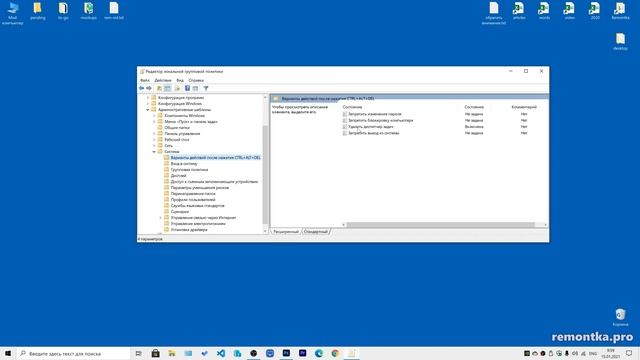Expand the Конфигурация Windows node

pyautogui.click(x=148, y=104)
